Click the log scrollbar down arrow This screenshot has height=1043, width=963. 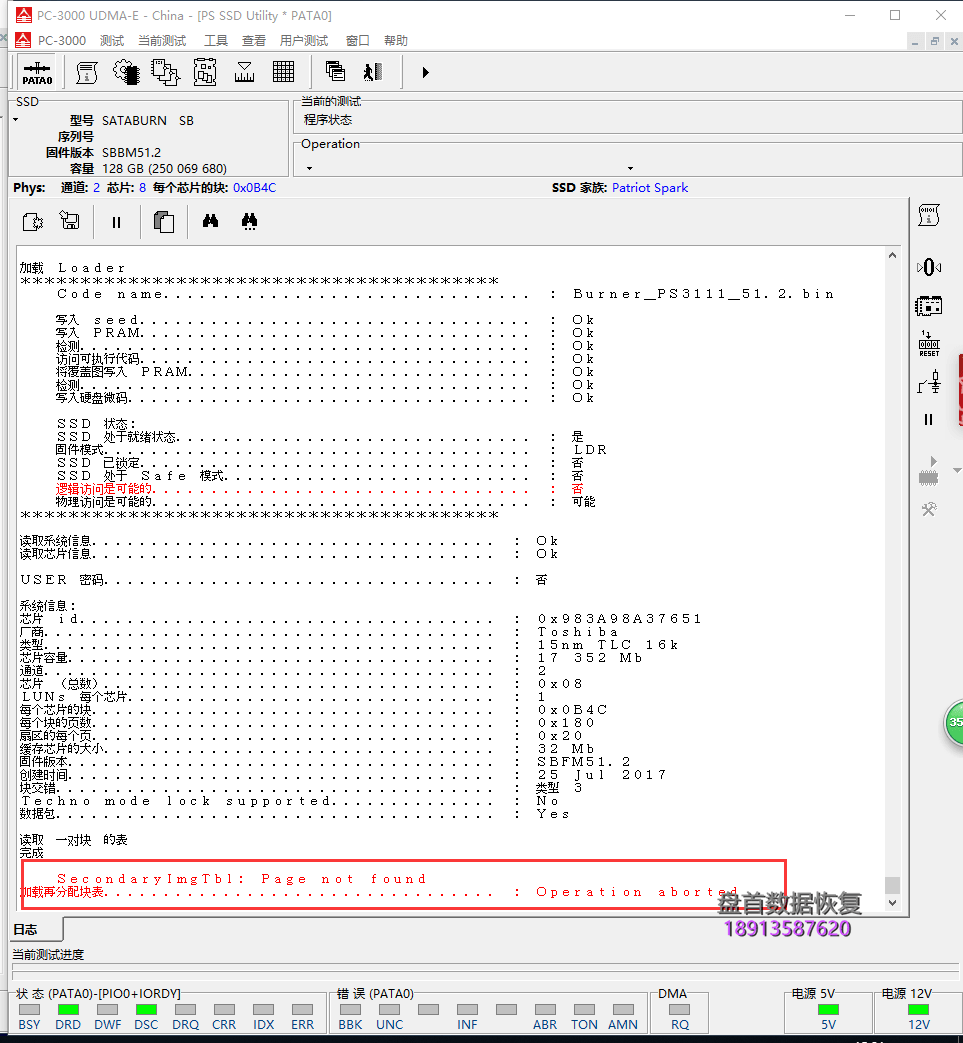tap(893, 903)
